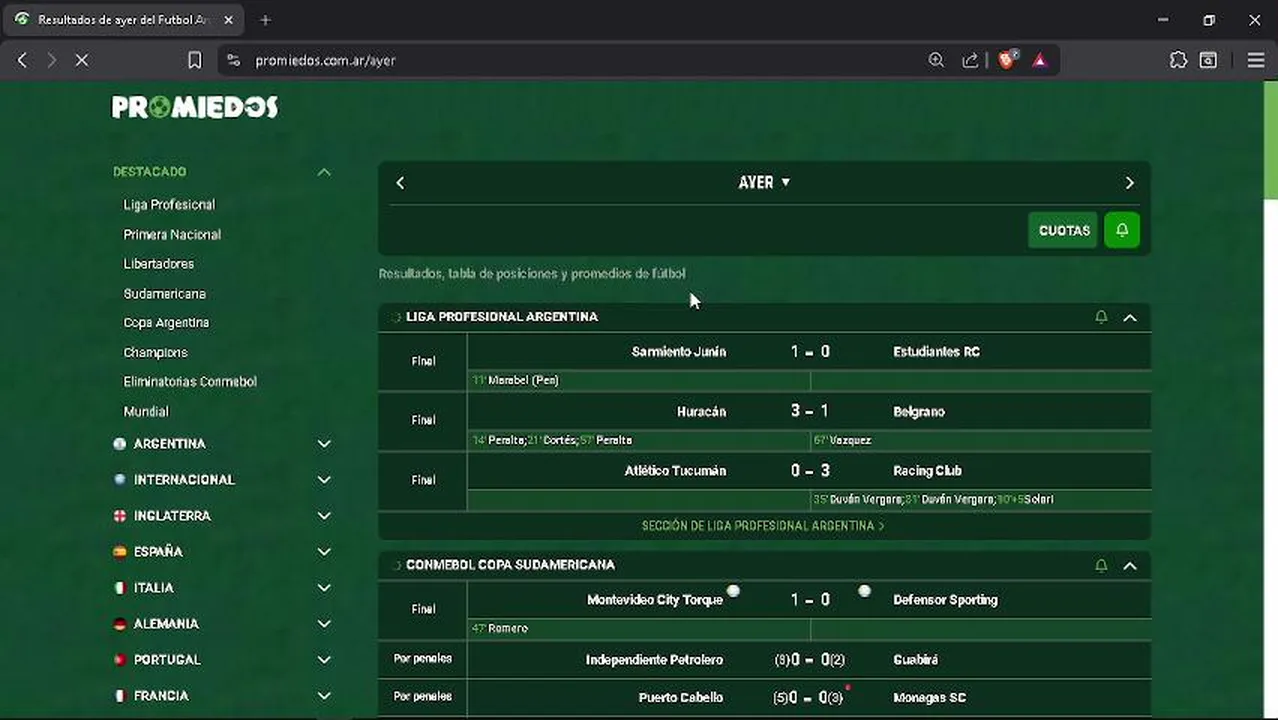
Task: Open Eliminatorias Conmebol in sidebar
Action: (x=190, y=382)
